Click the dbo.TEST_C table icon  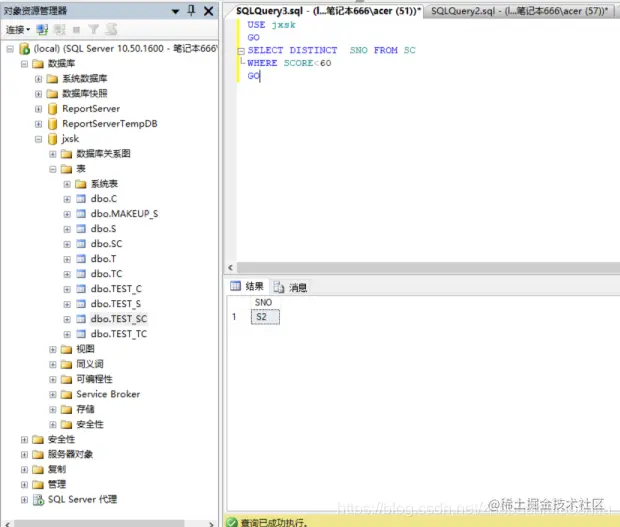tap(81, 289)
